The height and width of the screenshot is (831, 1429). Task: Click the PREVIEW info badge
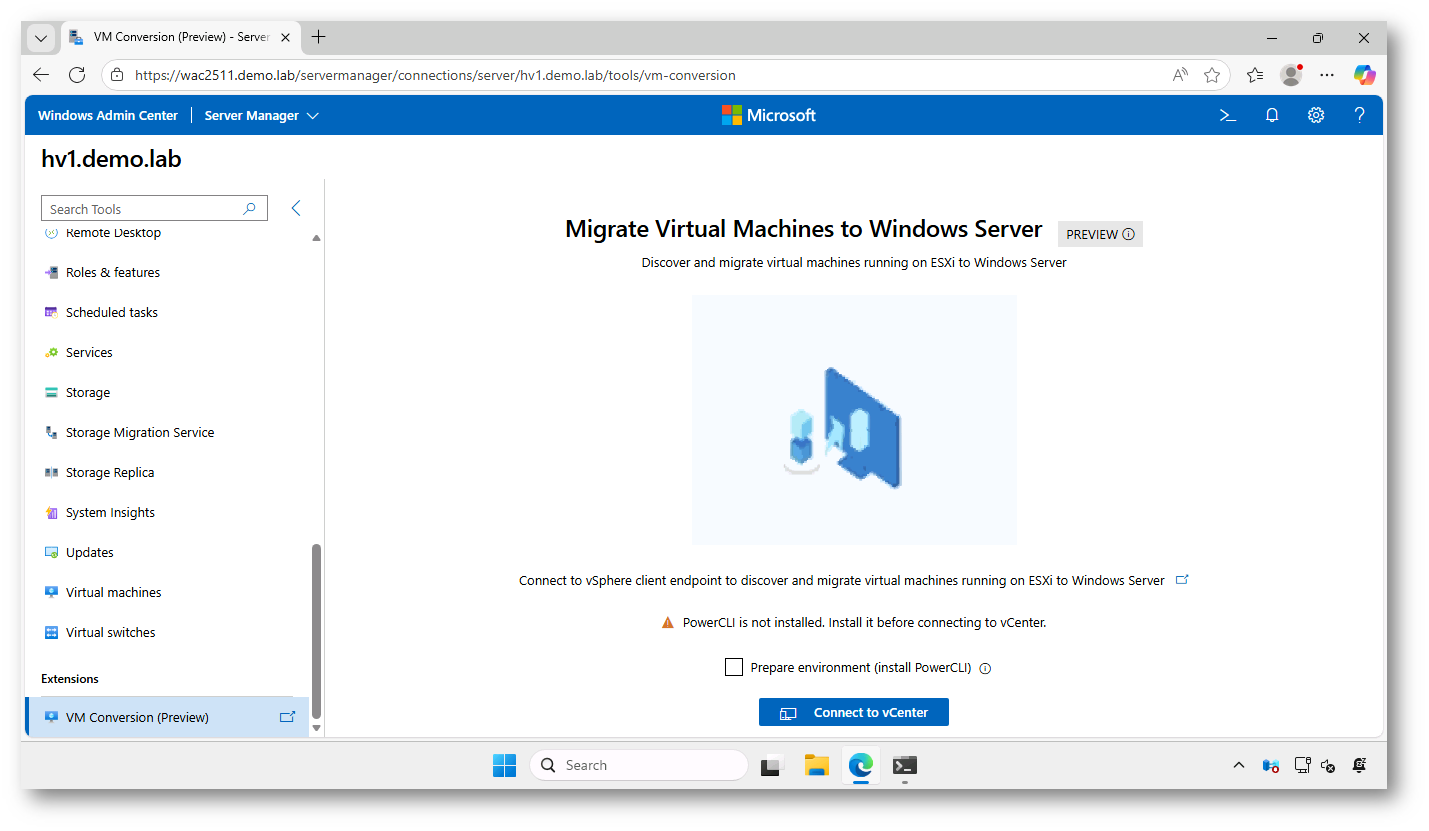pyautogui.click(x=1100, y=234)
